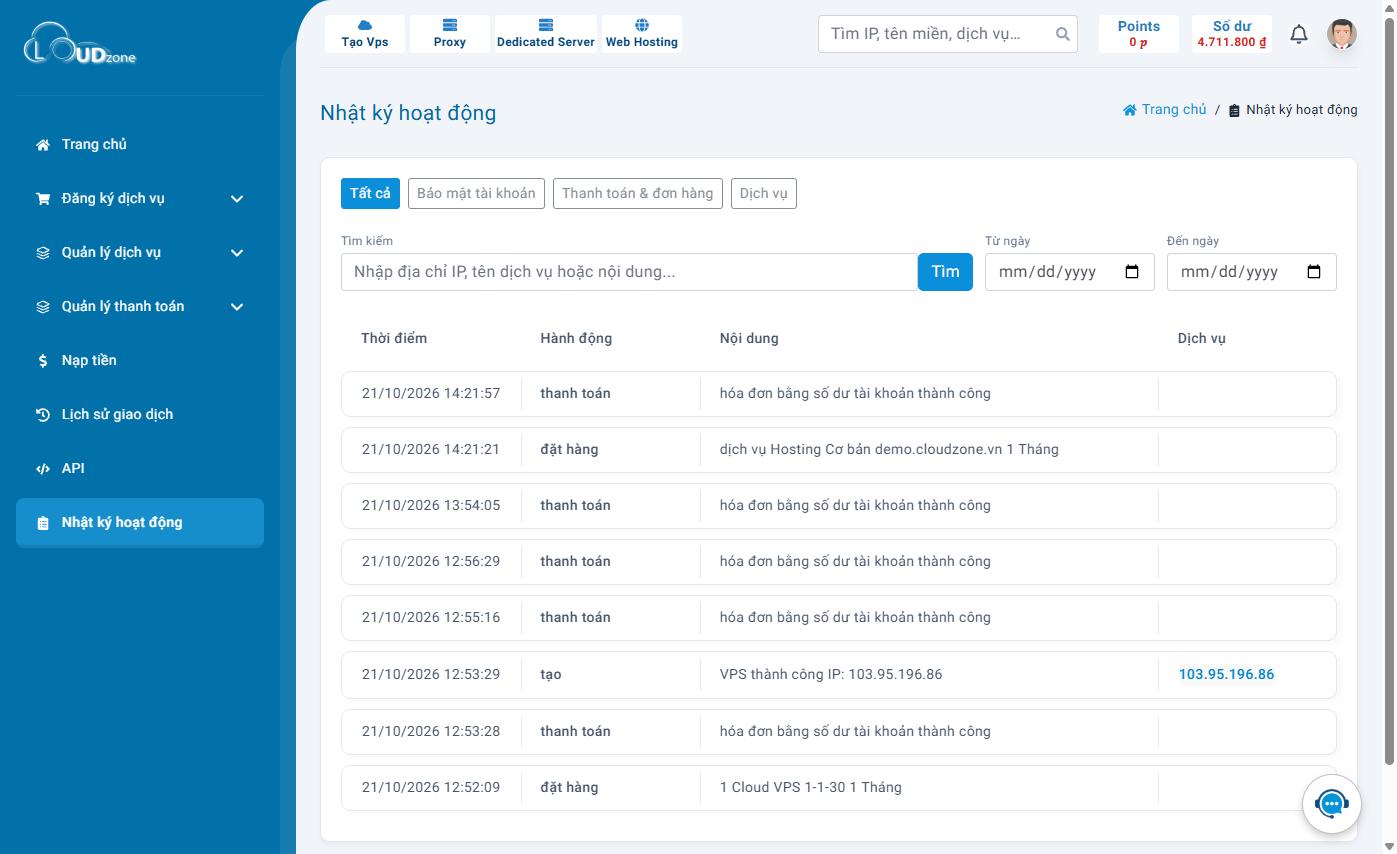Screen dimensions: 1397x854
Task: Click "dịch vụ Hosting Cơ bản demo.cloudzone.vn 1 Tháng"
Action: pyautogui.click(x=889, y=449)
